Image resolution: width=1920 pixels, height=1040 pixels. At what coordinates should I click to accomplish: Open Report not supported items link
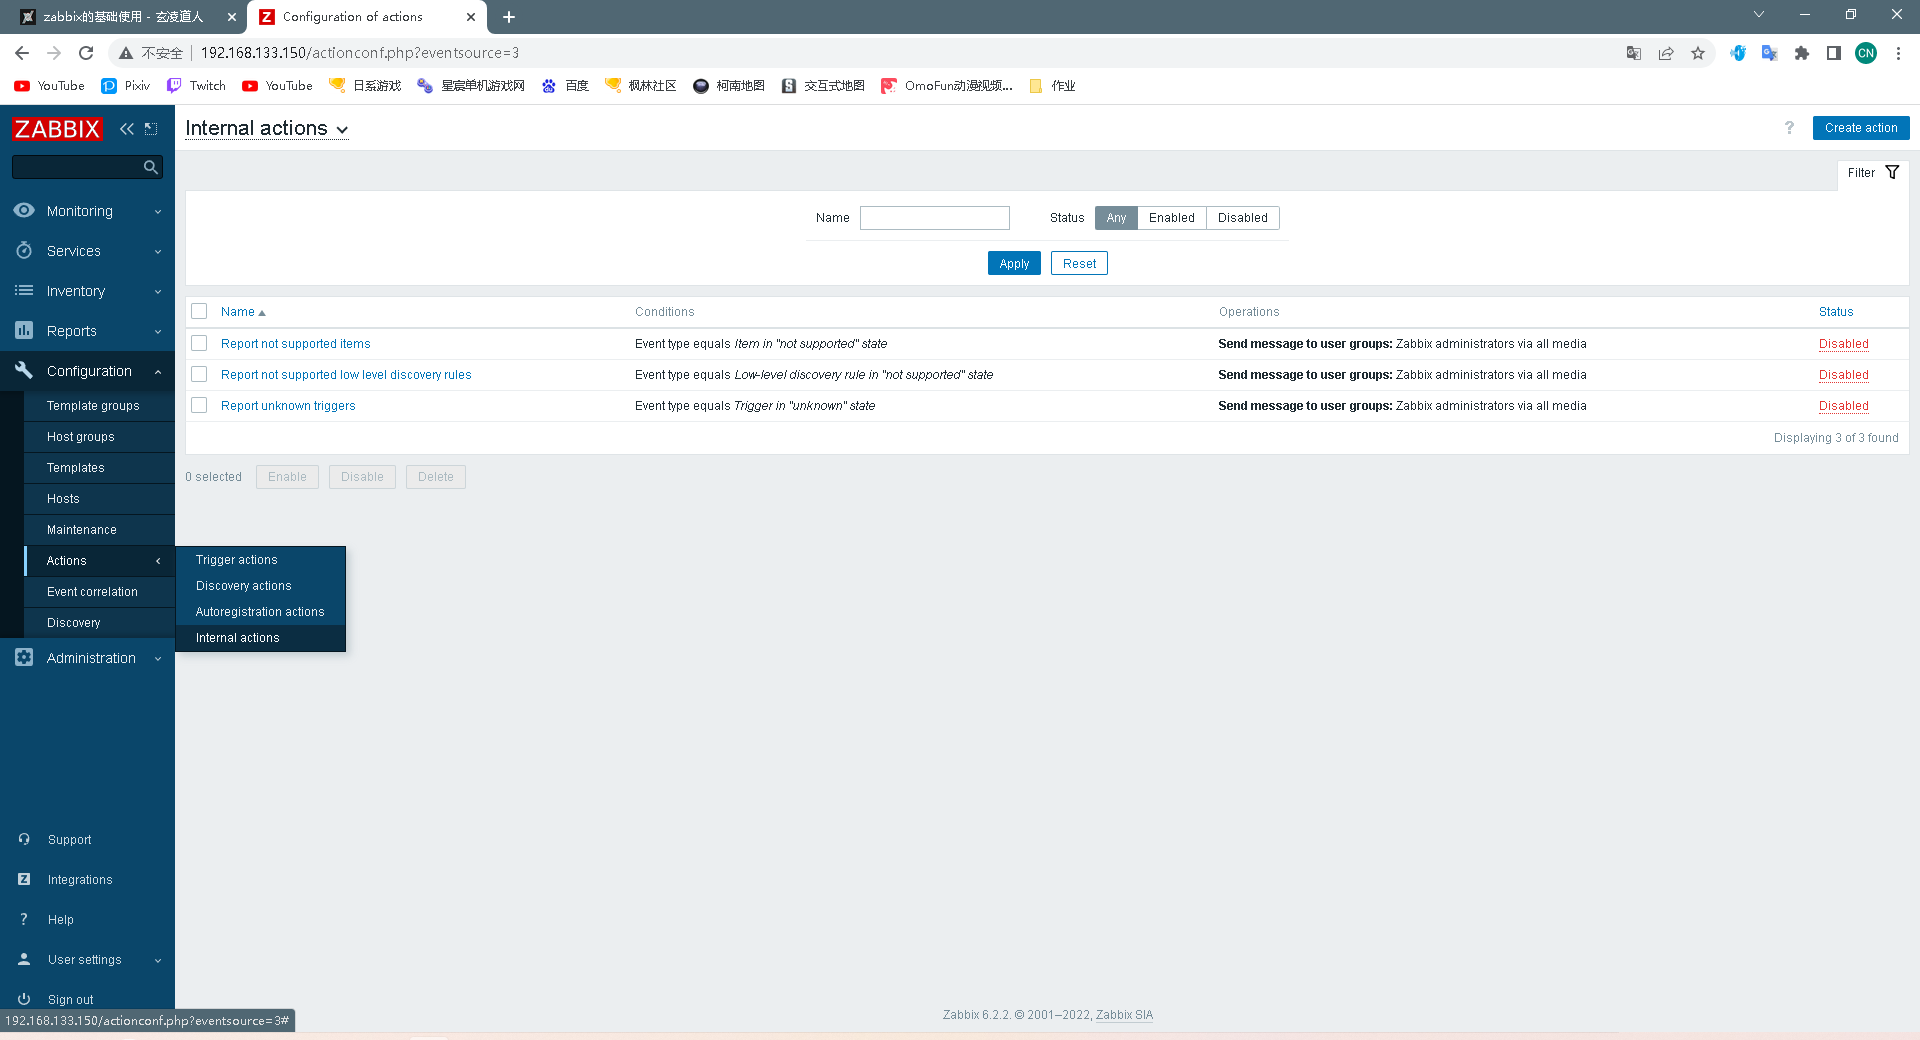pyautogui.click(x=295, y=344)
